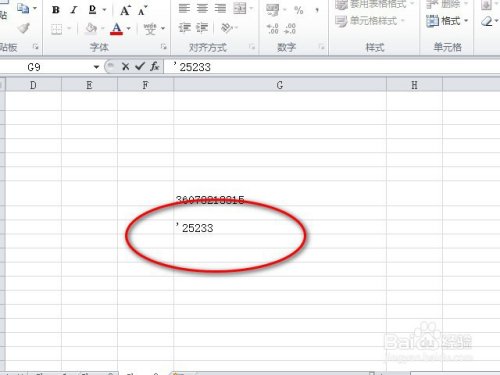Align text right

coord(220,8)
